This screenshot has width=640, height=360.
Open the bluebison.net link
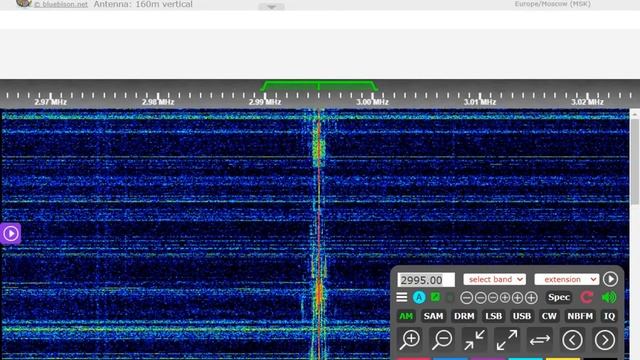click(60, 4)
